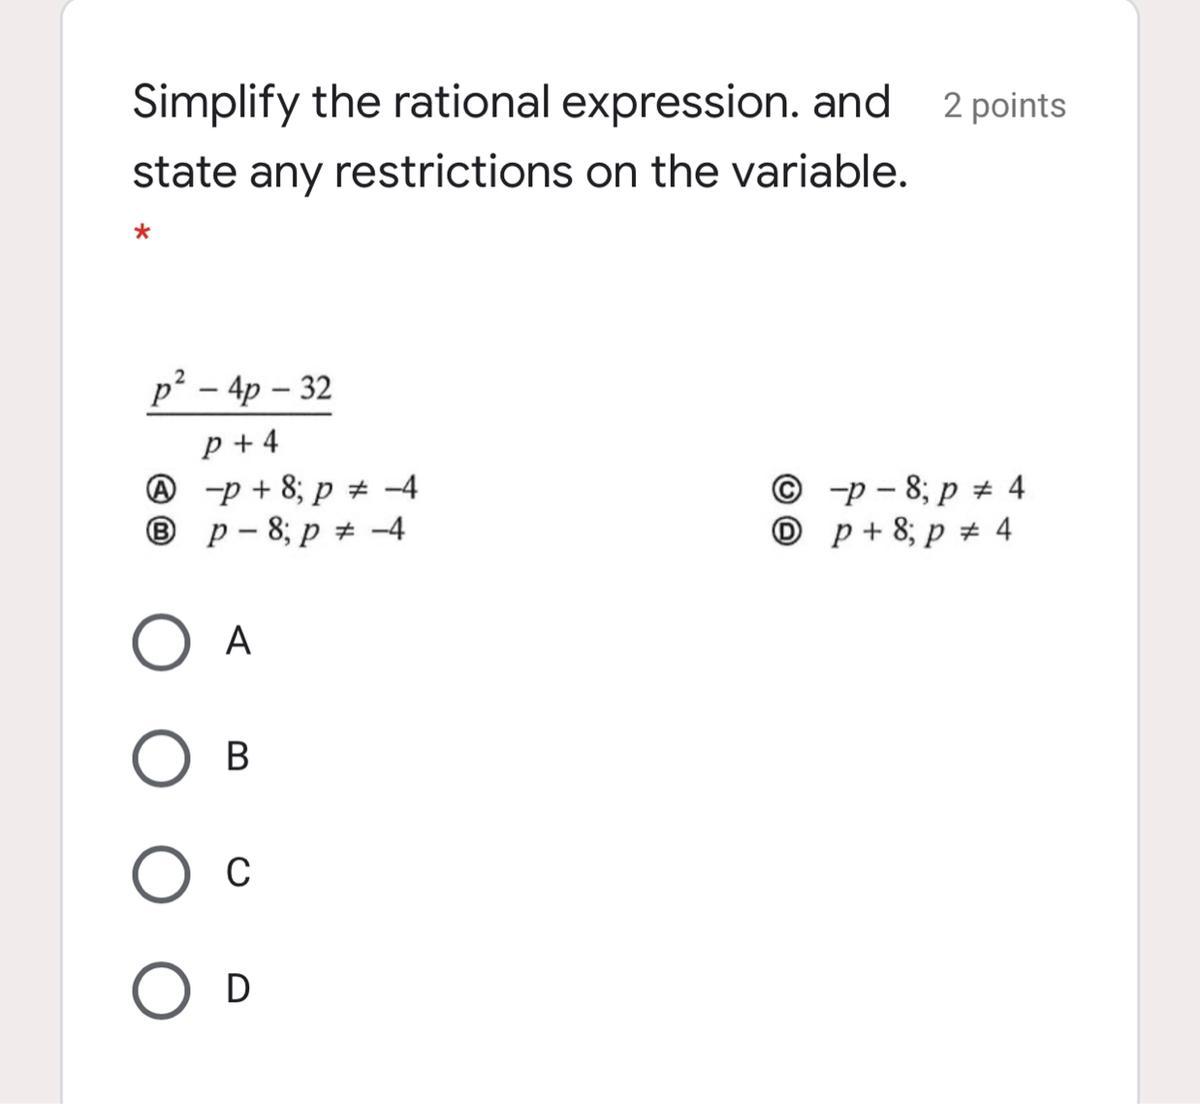Choose radio option B
The height and width of the screenshot is (1104, 1200).
(x=160, y=759)
